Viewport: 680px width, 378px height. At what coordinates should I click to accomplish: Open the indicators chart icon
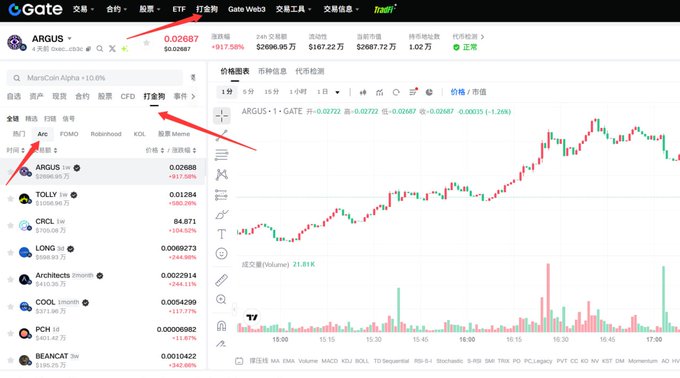[379, 92]
